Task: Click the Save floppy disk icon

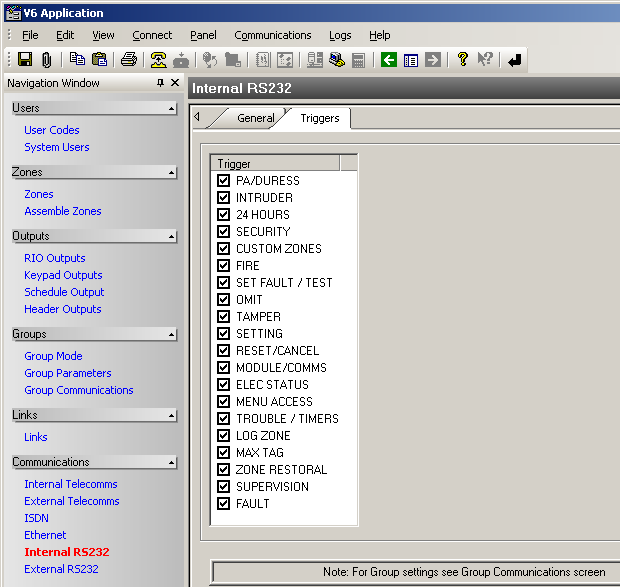Action: click(x=25, y=60)
